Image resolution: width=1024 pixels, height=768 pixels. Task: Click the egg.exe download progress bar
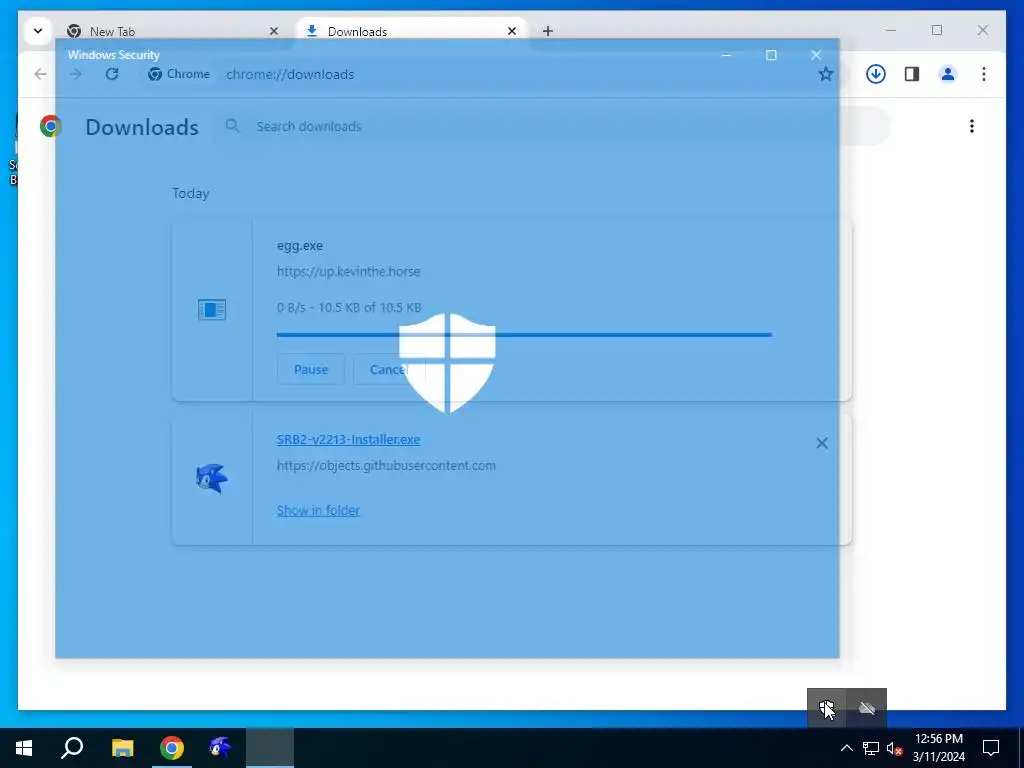[x=524, y=335]
